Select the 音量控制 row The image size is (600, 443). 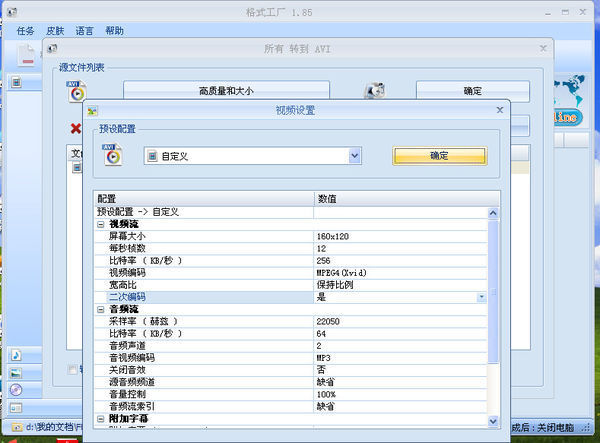click(x=291, y=394)
